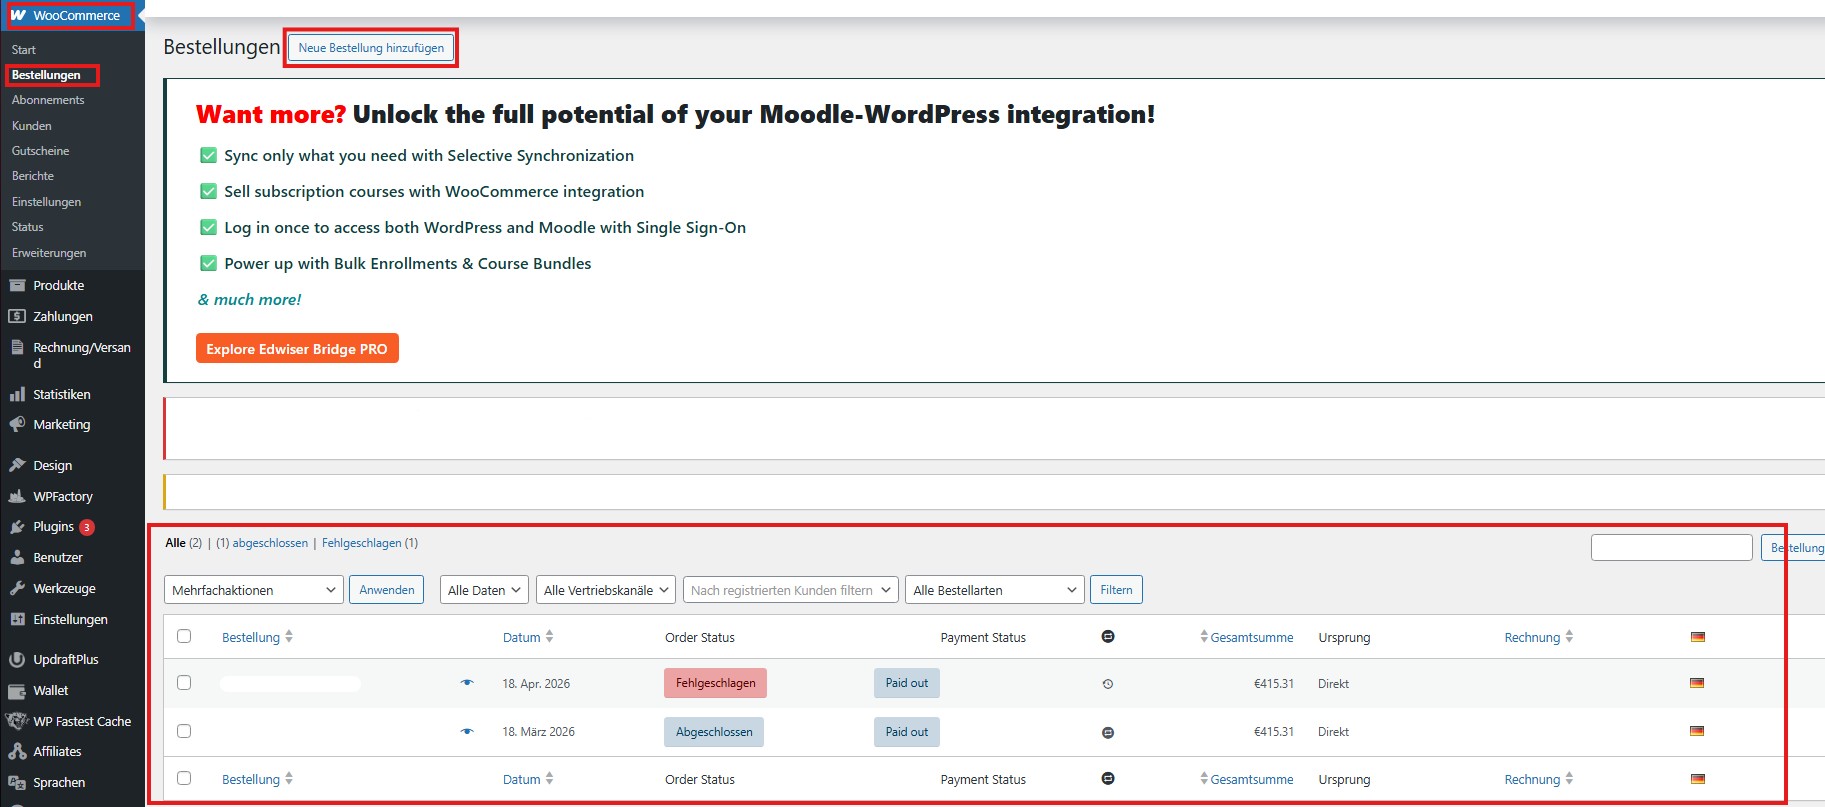This screenshot has height=807, width=1825.
Task: Click the German flag in 18. Apr. 2026 row
Action: [x=1697, y=683]
